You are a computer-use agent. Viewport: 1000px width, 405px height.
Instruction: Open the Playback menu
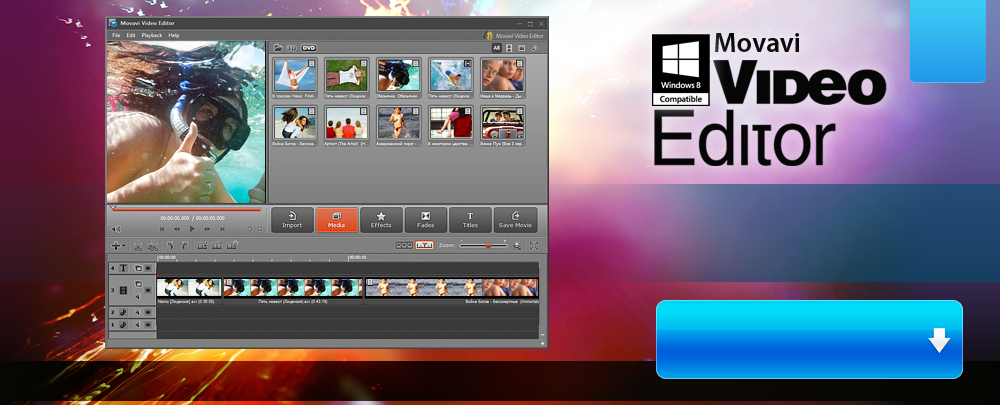point(152,36)
